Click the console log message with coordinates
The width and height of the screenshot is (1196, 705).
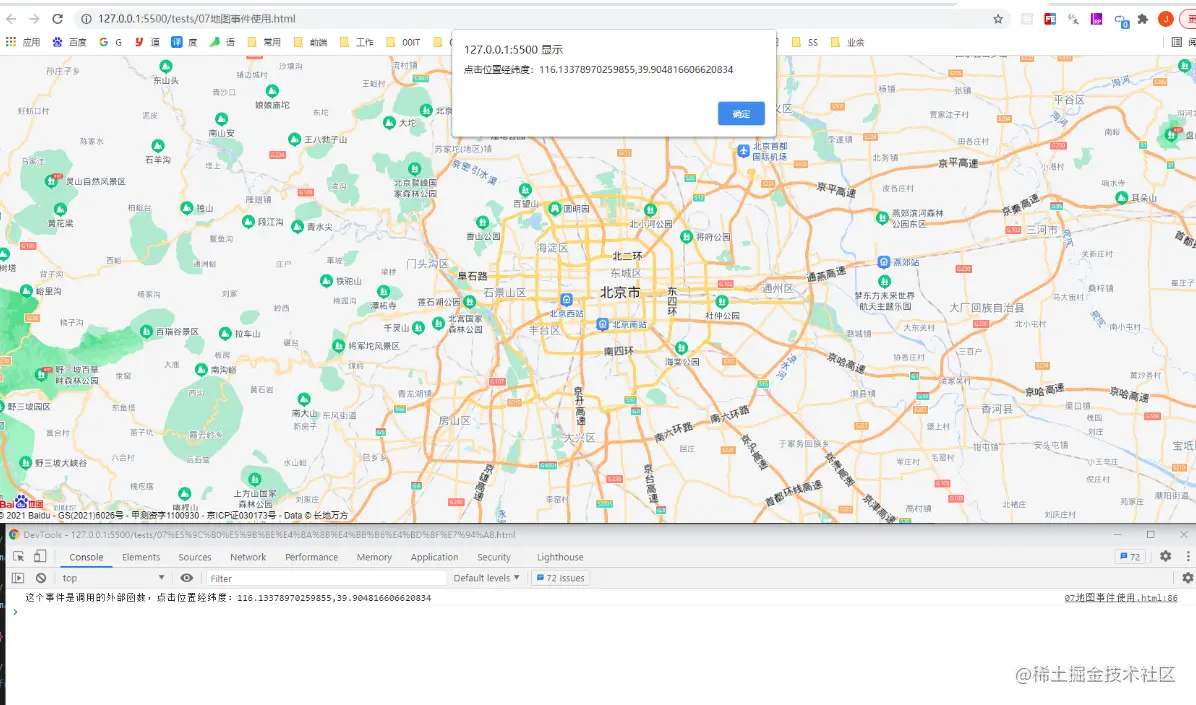(228, 597)
